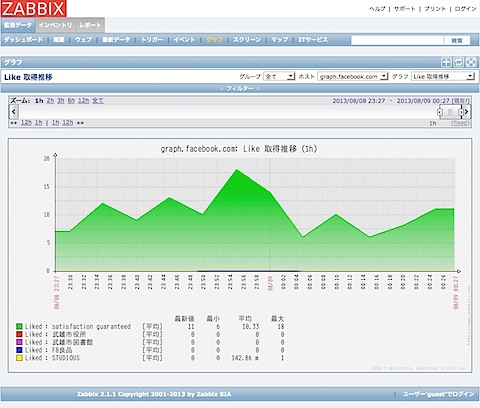Click the right arrow of timeline scrollbar

pos(466,112)
